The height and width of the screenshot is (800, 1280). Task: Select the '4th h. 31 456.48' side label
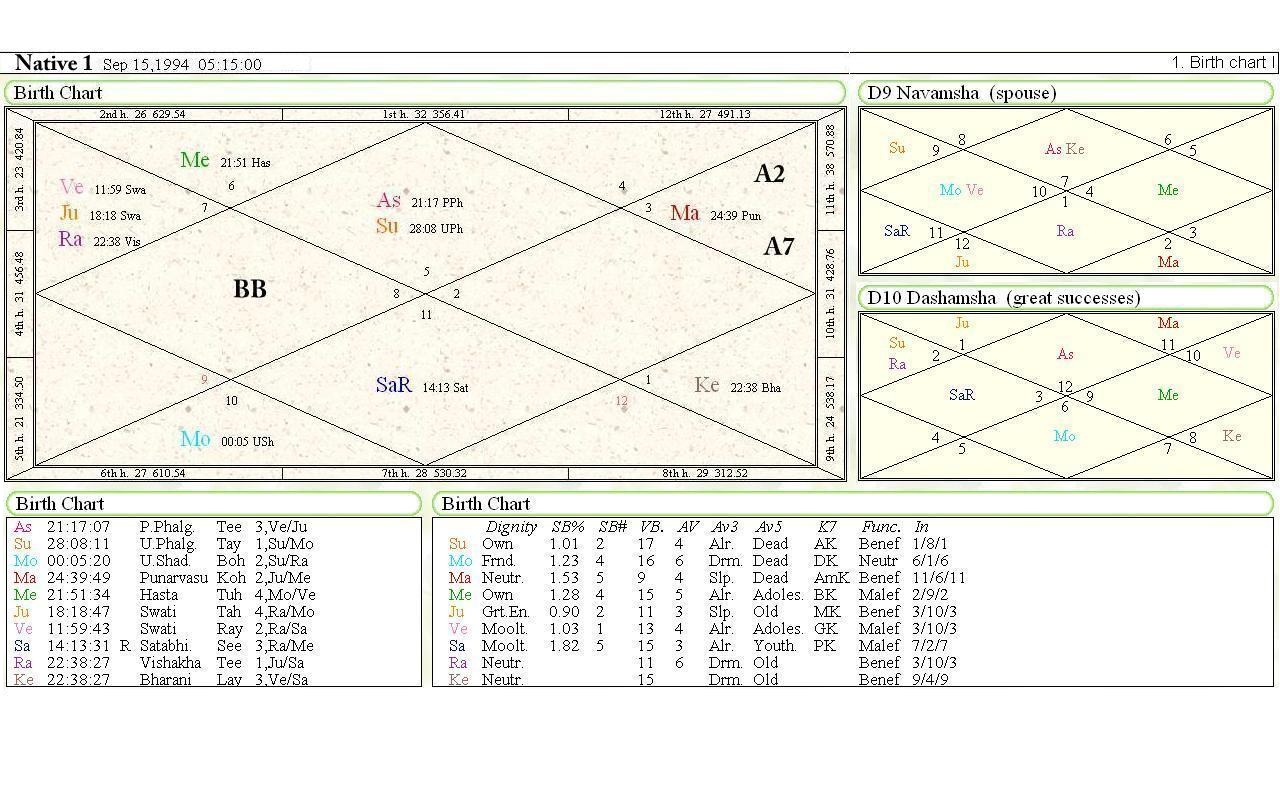20,293
